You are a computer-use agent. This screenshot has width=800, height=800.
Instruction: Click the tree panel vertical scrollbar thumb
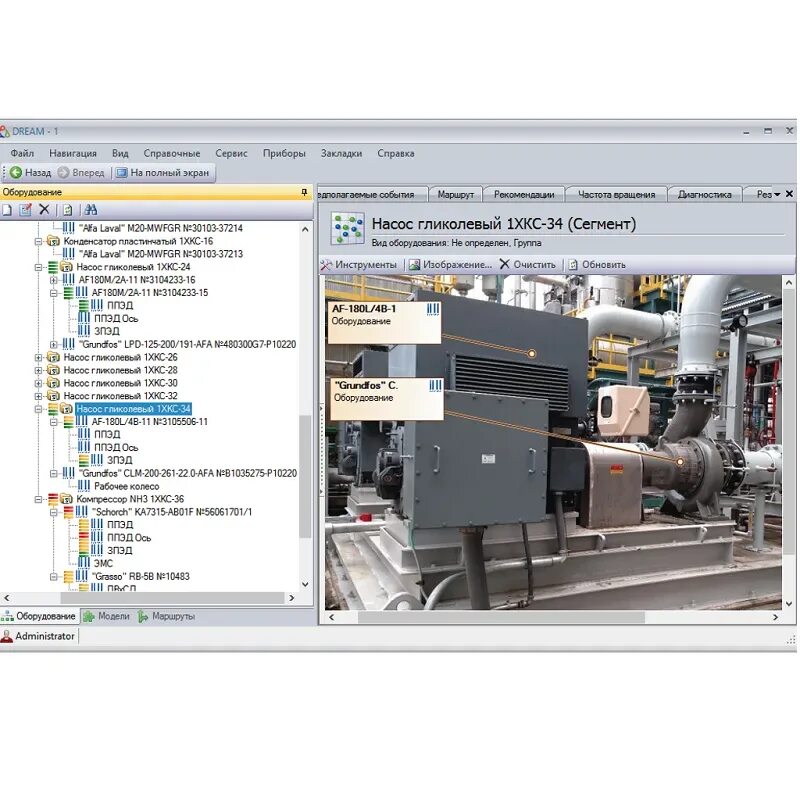coord(305,477)
